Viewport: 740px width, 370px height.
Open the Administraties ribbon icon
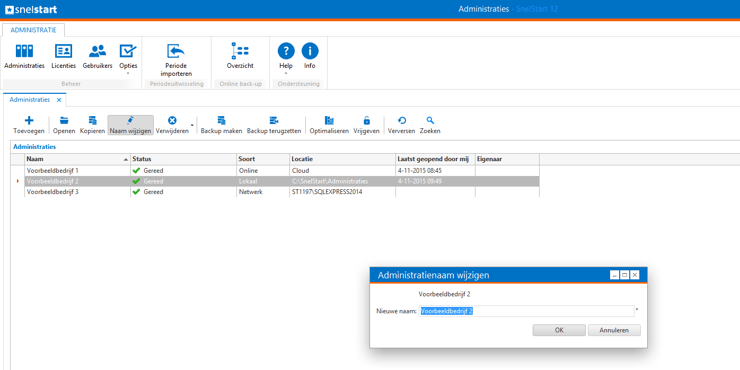pos(25,56)
